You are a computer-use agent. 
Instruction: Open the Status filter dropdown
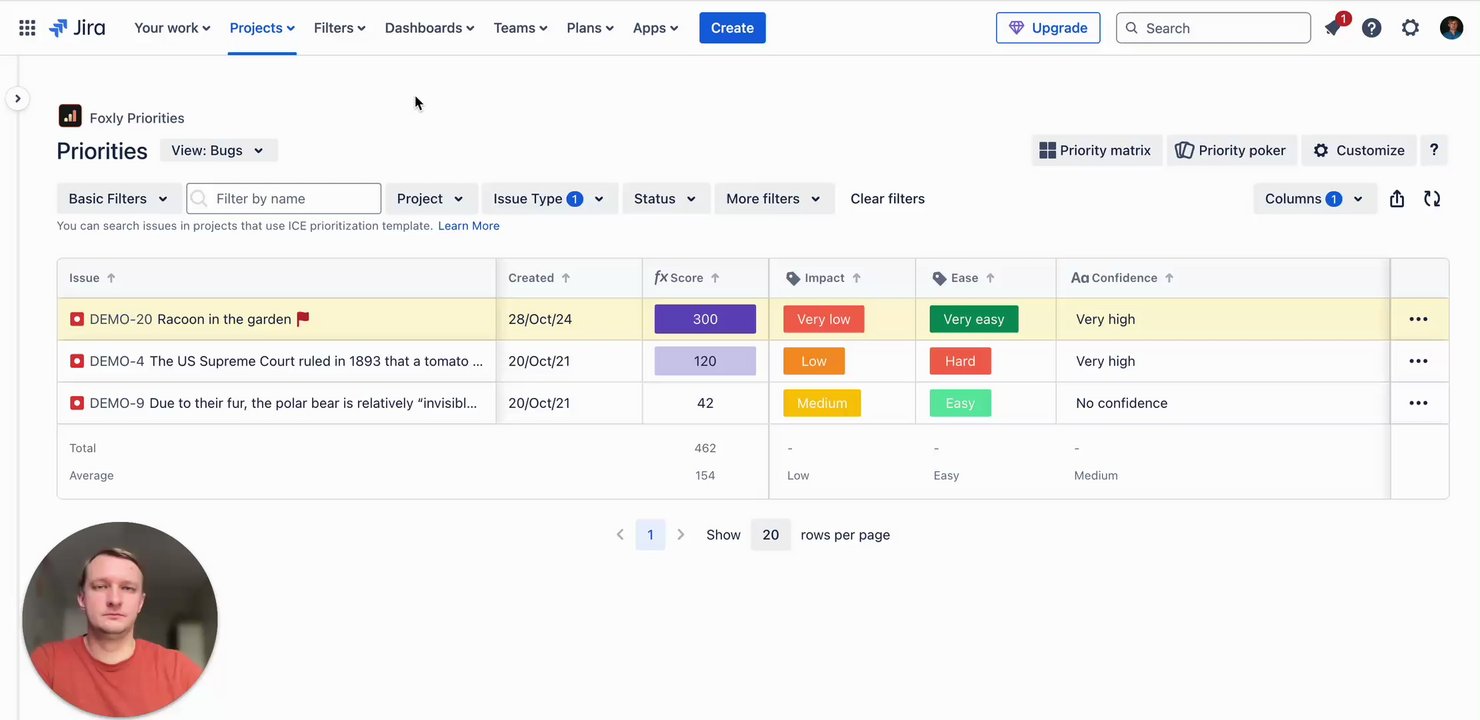point(666,199)
